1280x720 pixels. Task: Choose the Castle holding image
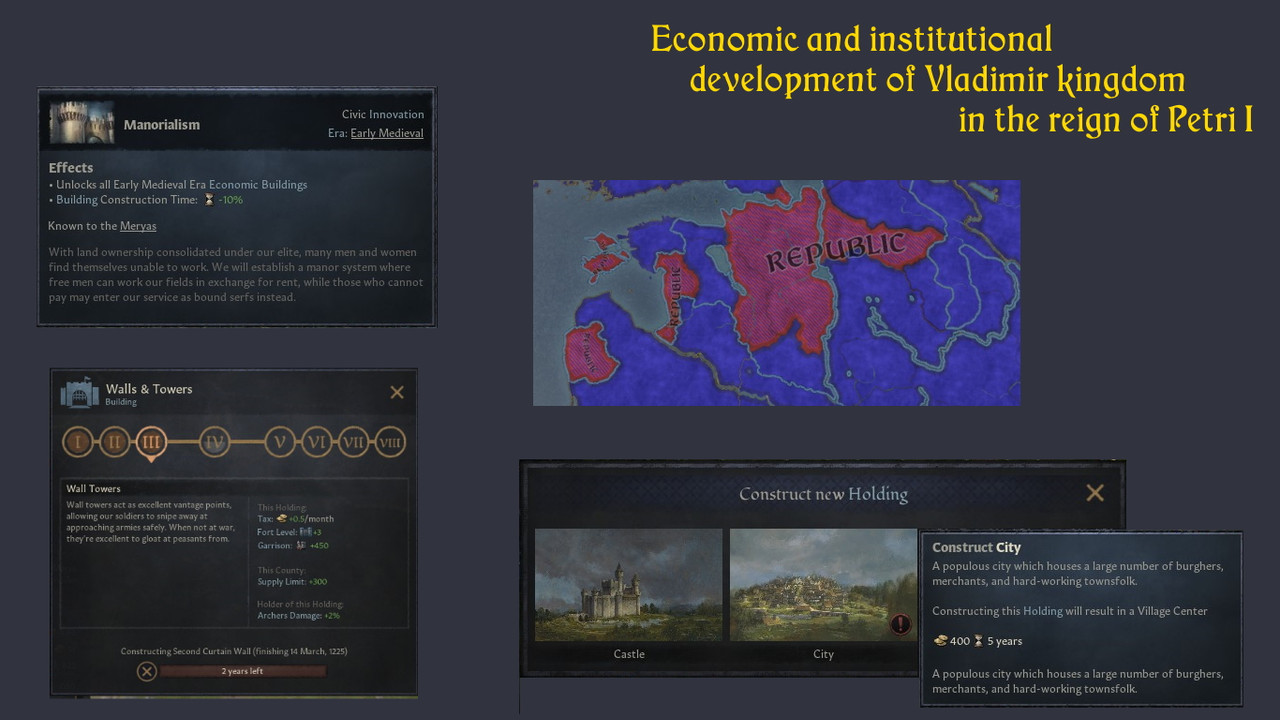point(628,585)
